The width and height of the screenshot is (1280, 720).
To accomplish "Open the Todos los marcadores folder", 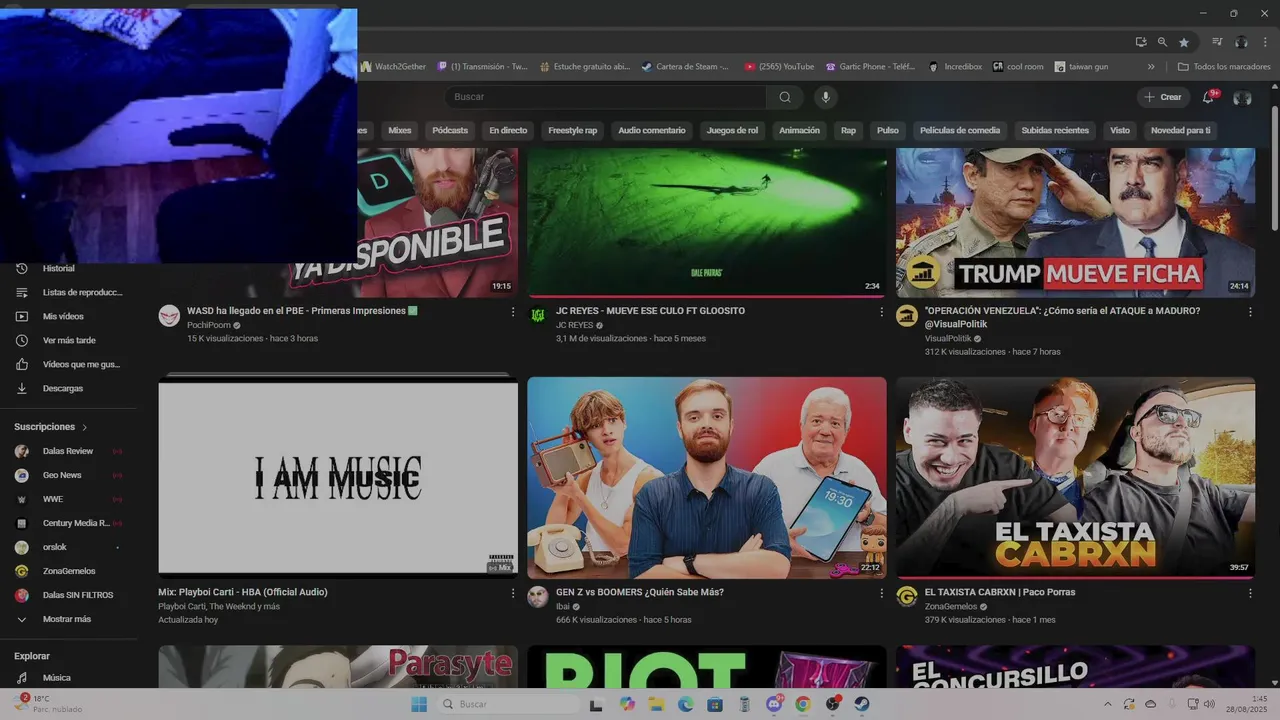I will pos(1224,67).
